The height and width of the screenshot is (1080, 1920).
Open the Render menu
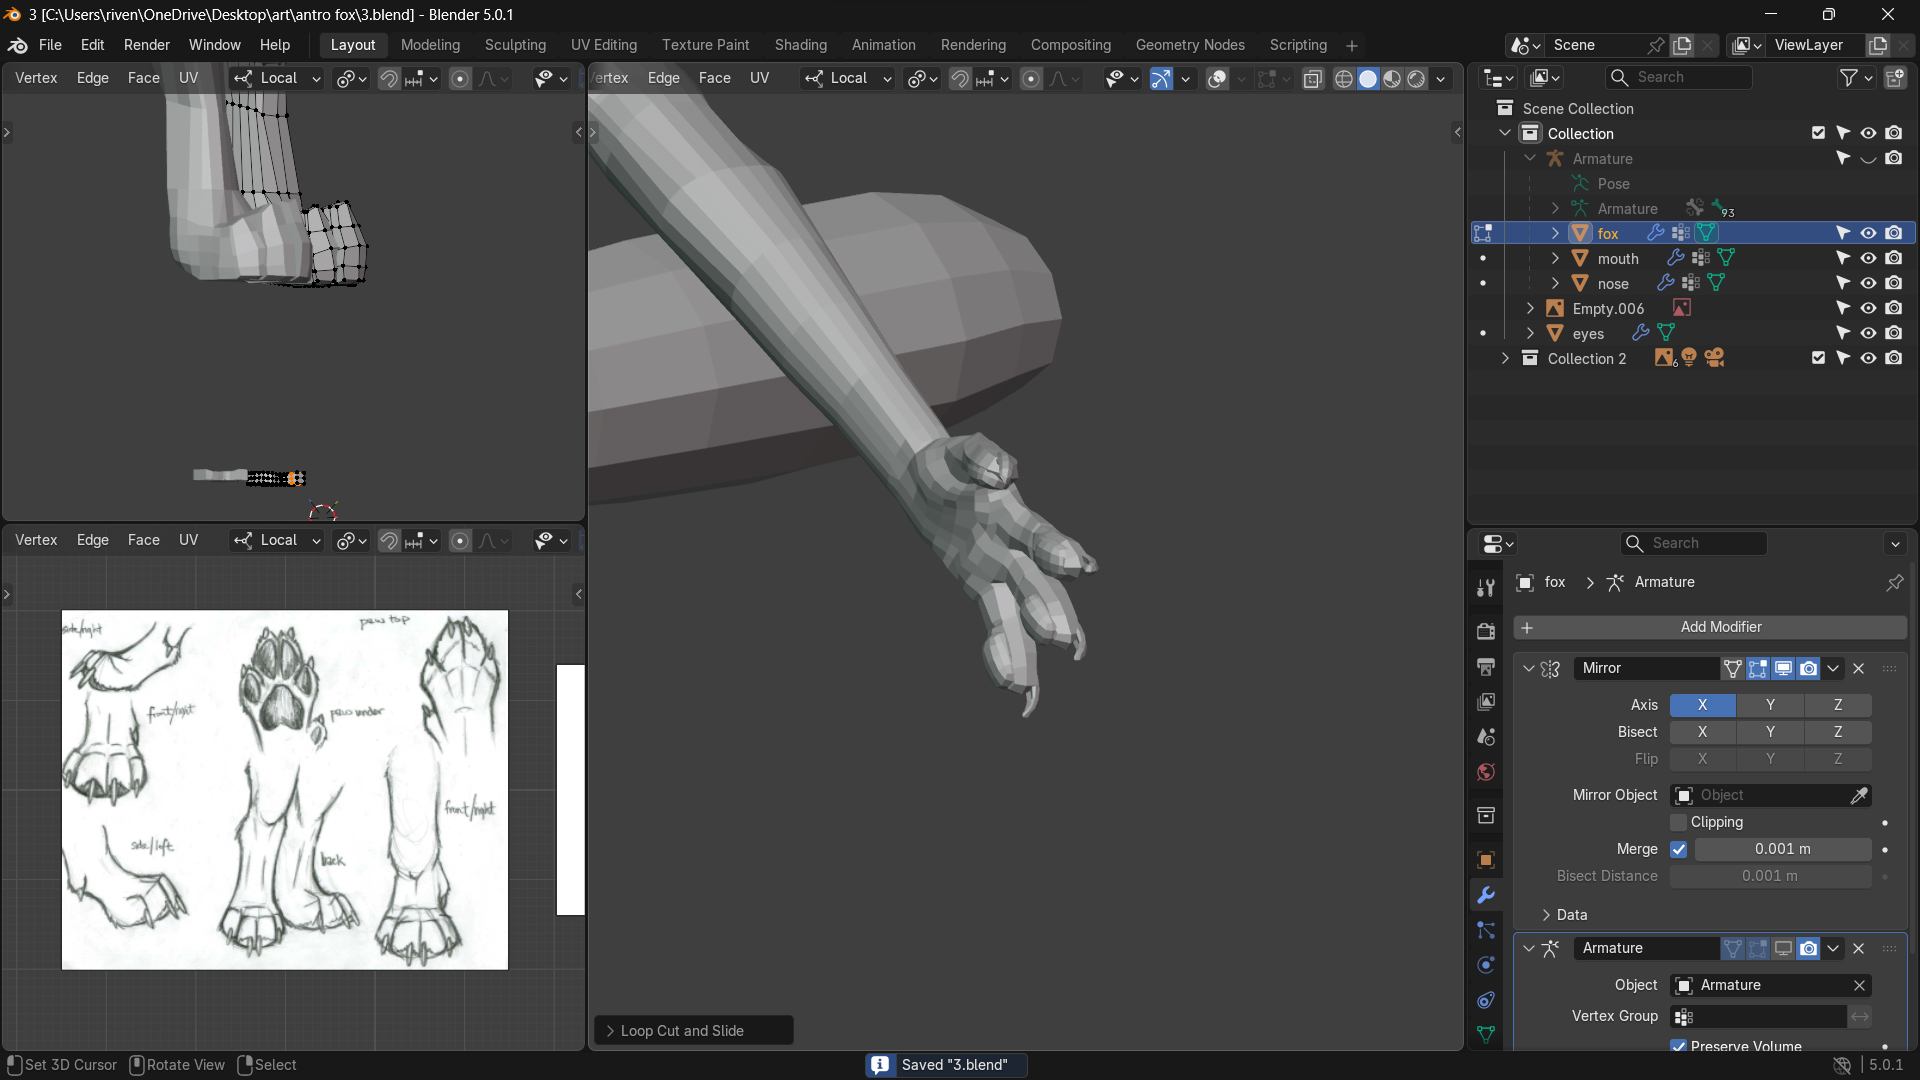click(146, 45)
